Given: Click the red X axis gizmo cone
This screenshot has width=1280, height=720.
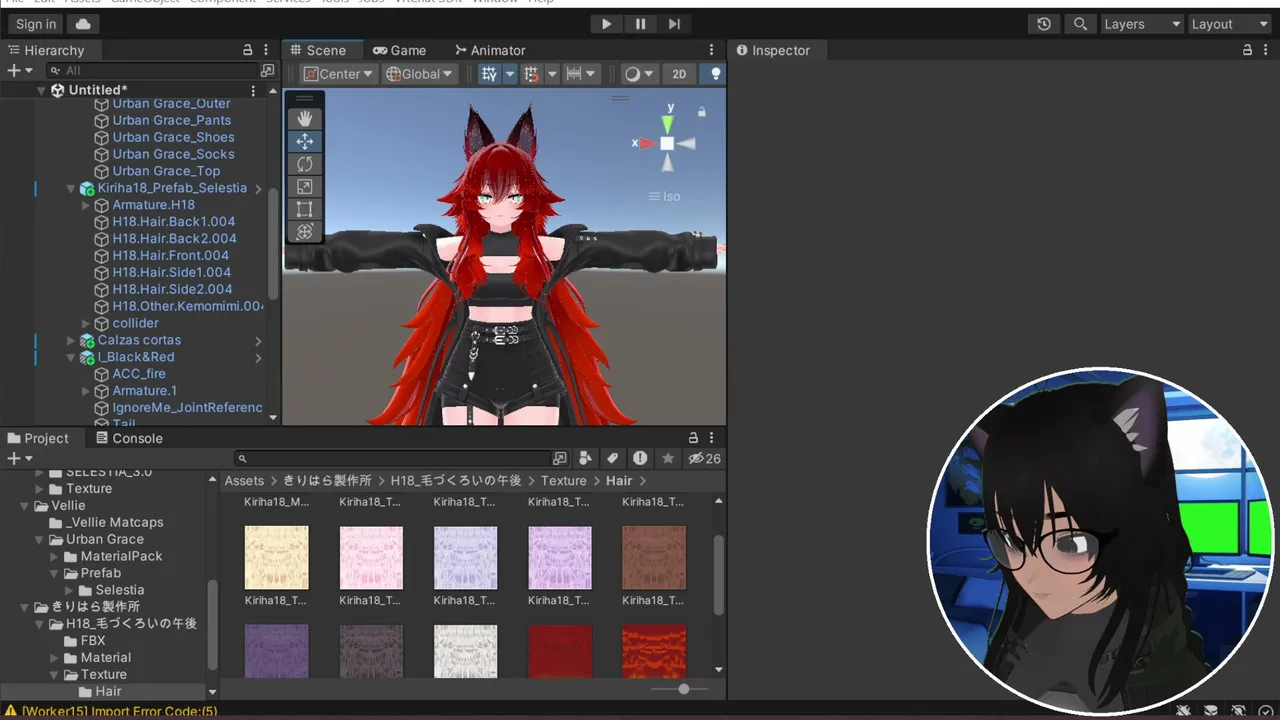Looking at the screenshot, I should [648, 143].
